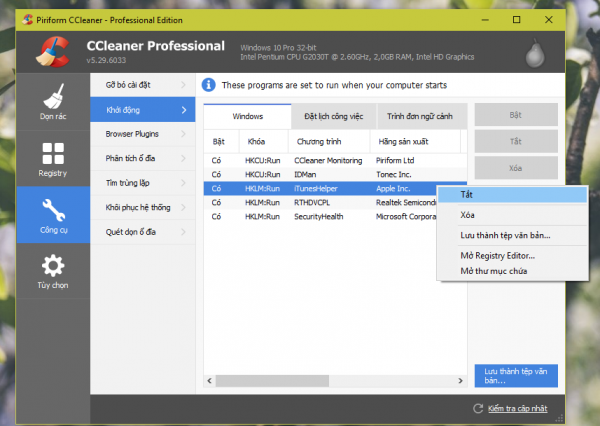600x426 pixels.
Task: Click the chevron next to Khởi động
Action: point(184,110)
